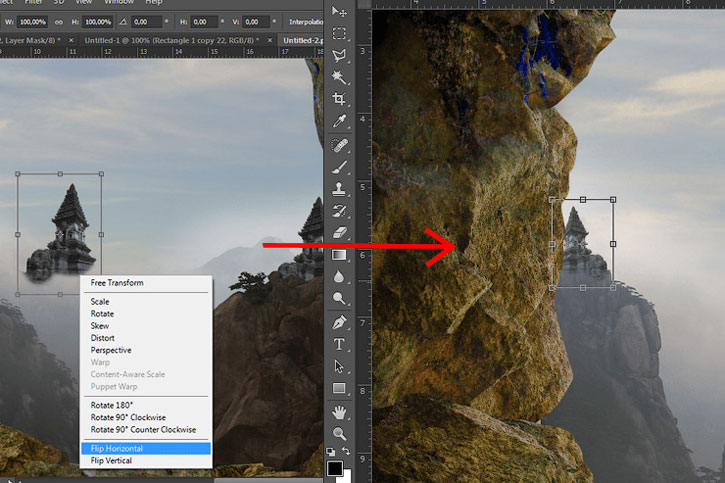
Task: Close the Layer Mask/8 document tab
Action: [x=71, y=40]
